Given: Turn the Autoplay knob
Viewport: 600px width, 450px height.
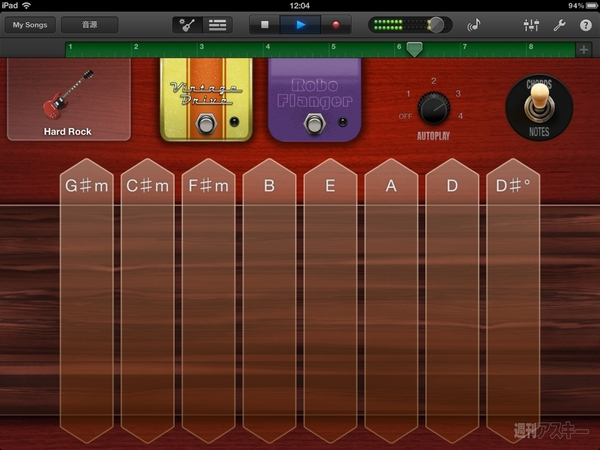Looking at the screenshot, I should pyautogui.click(x=434, y=108).
